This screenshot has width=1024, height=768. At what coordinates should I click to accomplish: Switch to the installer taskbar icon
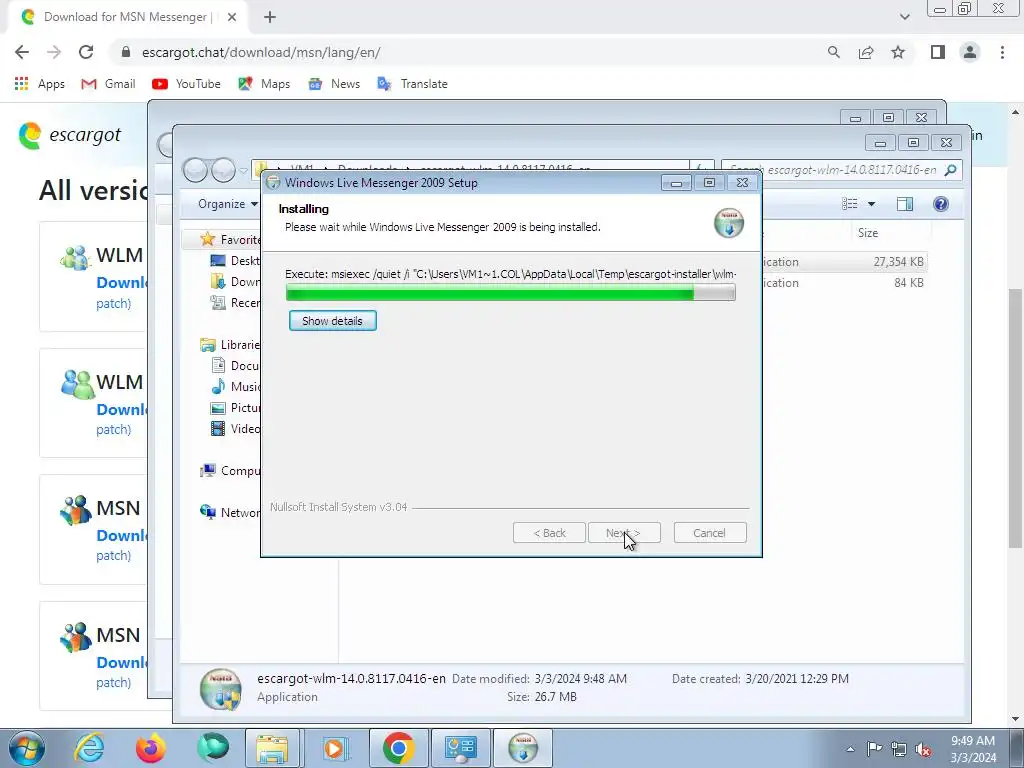522,748
